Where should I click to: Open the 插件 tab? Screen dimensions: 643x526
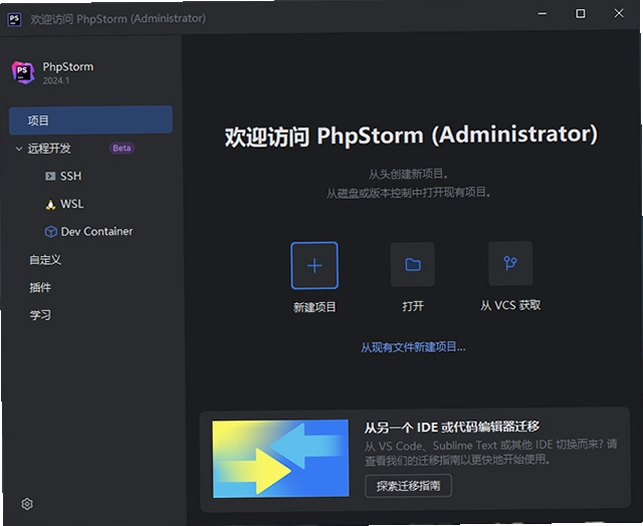point(40,287)
